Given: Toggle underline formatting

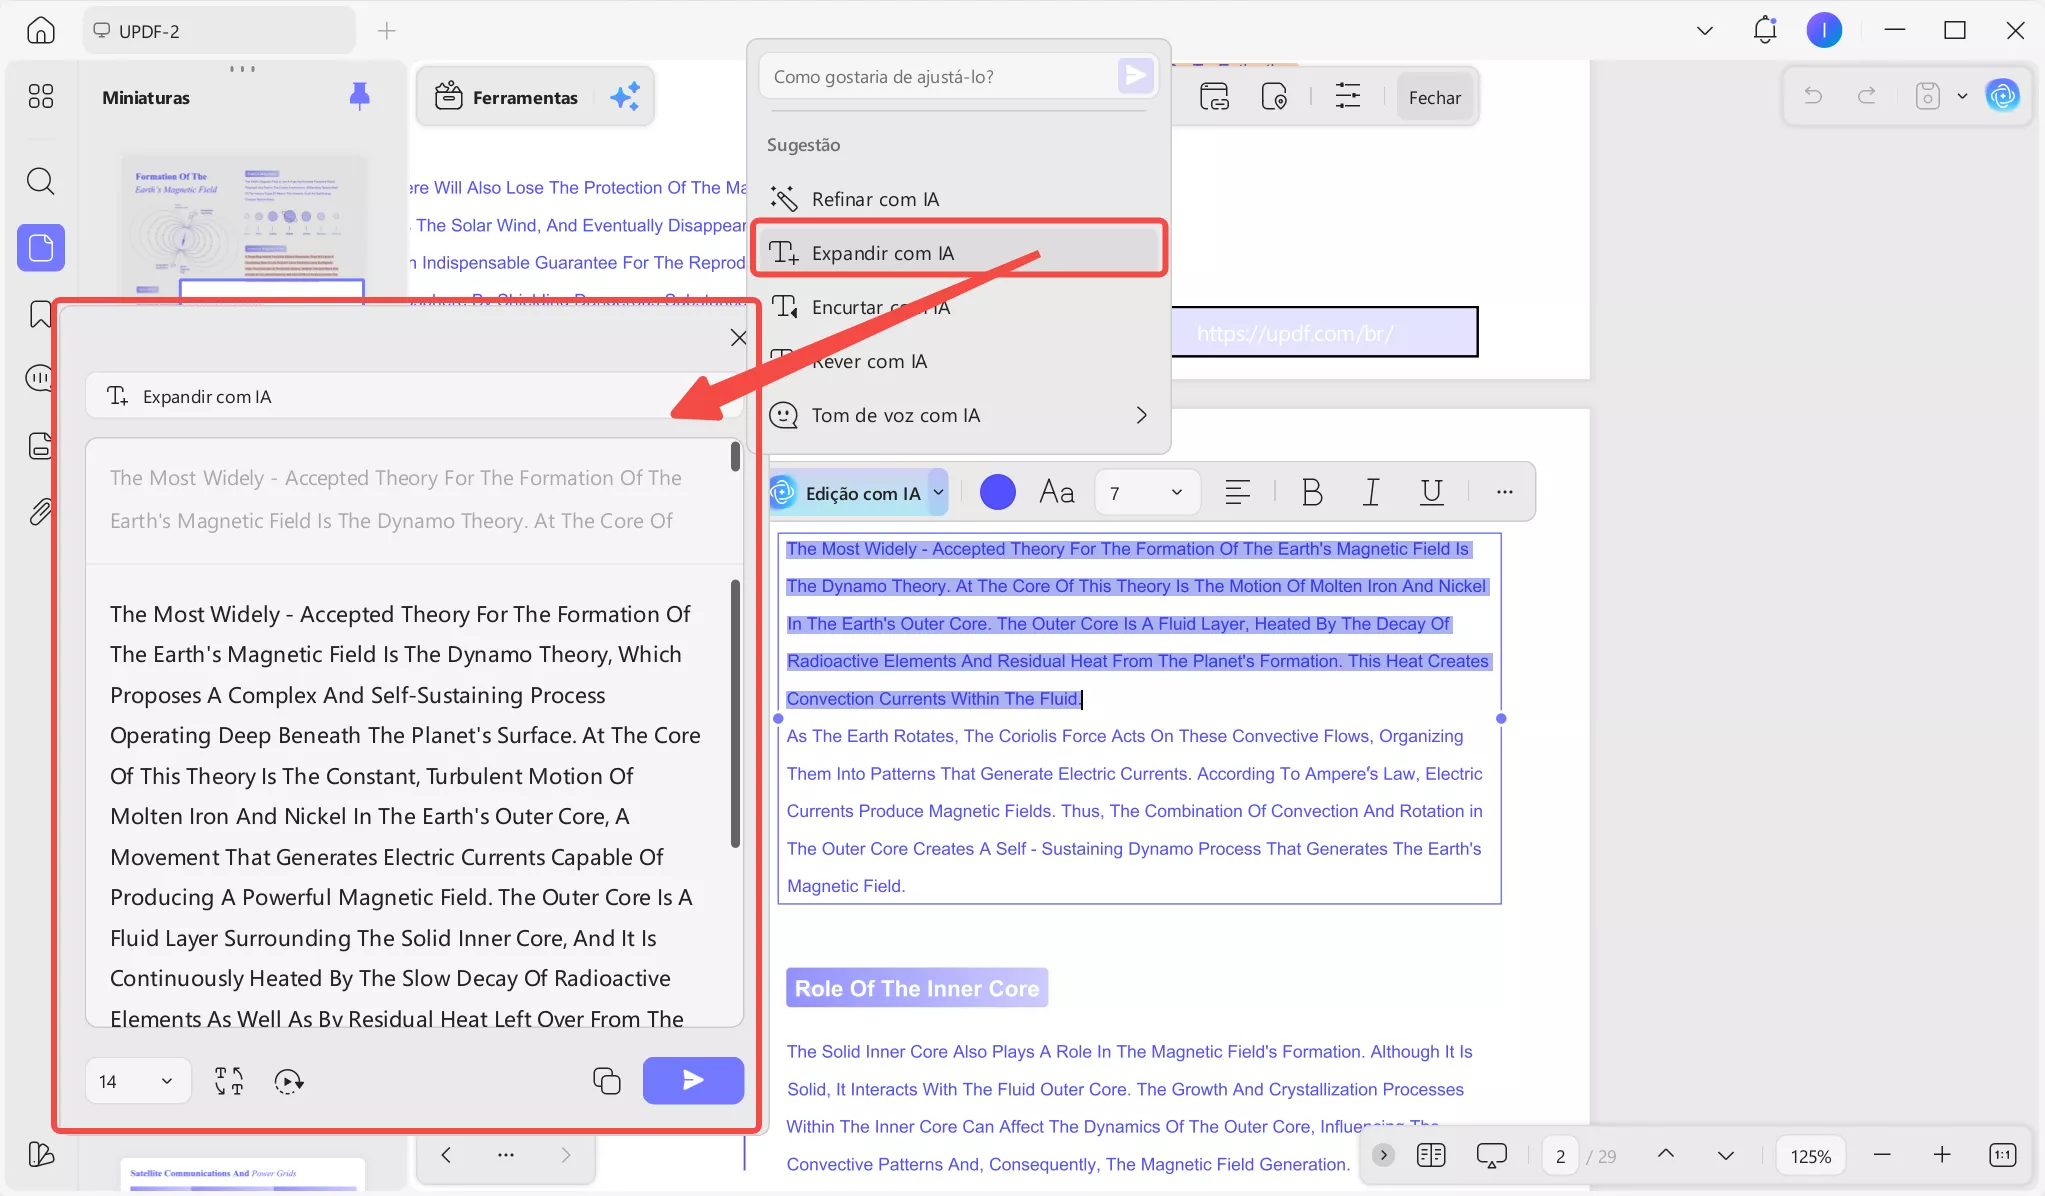Looking at the screenshot, I should [1431, 492].
